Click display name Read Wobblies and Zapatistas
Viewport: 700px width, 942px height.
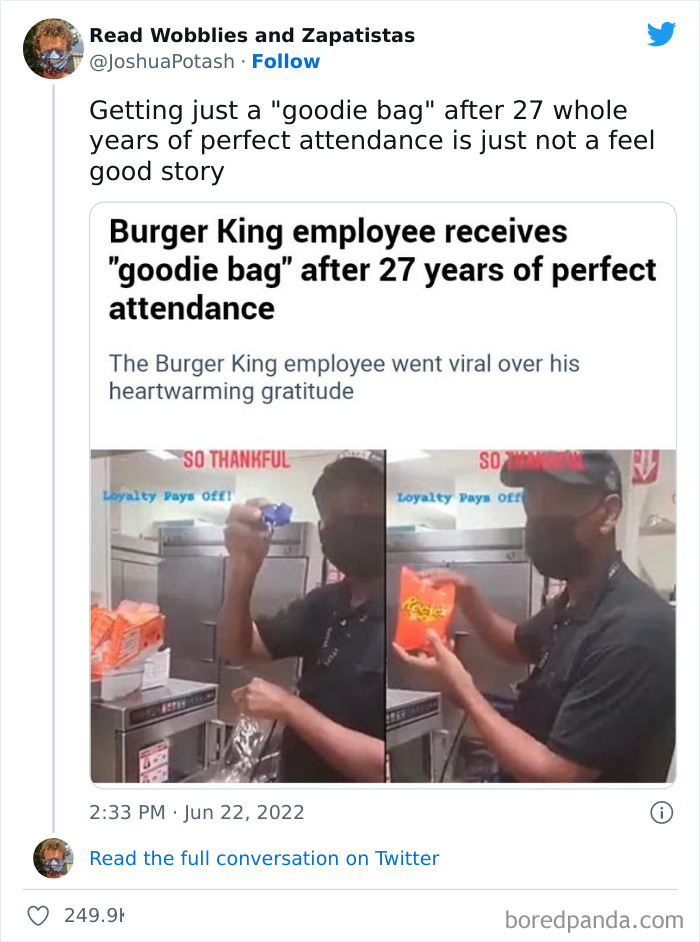252,35
